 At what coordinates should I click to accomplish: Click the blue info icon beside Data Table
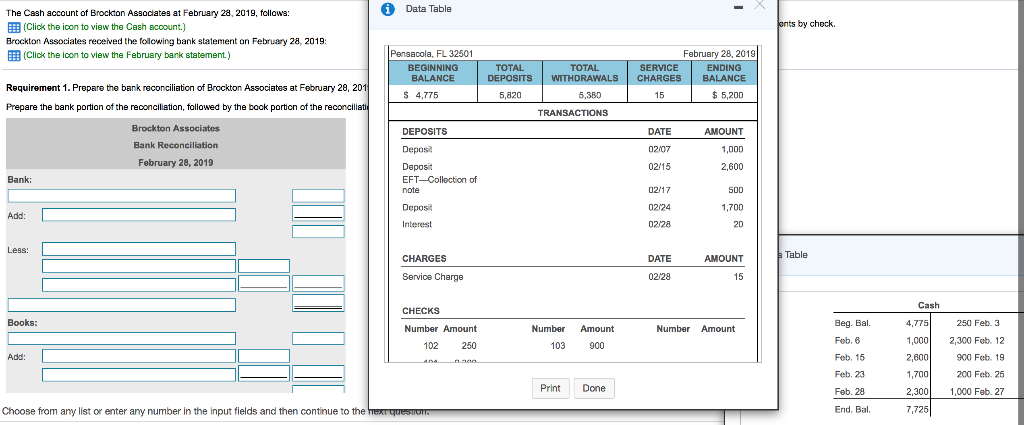click(x=389, y=9)
